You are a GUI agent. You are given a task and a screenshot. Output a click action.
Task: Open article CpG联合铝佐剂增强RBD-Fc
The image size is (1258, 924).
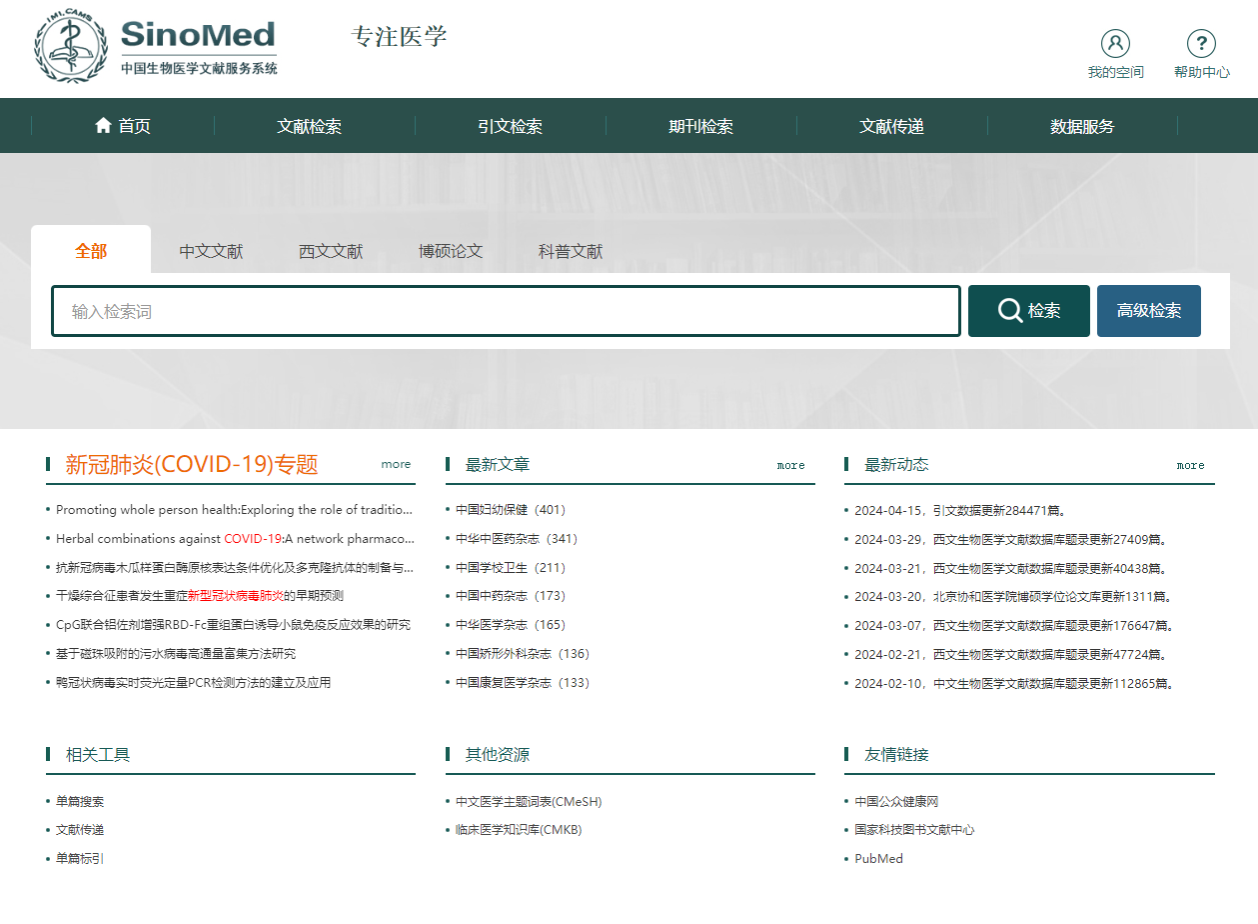[x=233, y=625]
